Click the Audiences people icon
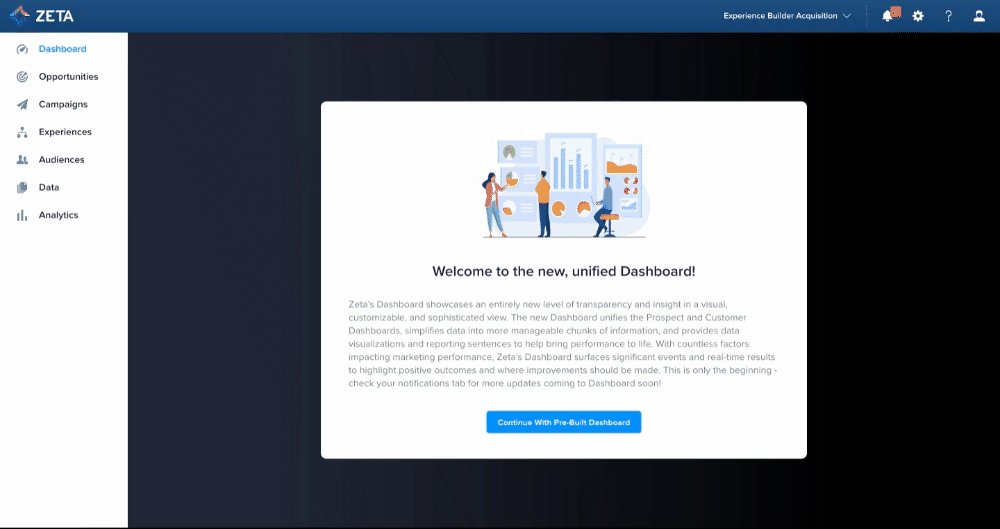Viewport: 1000px width, 529px height. (22, 160)
